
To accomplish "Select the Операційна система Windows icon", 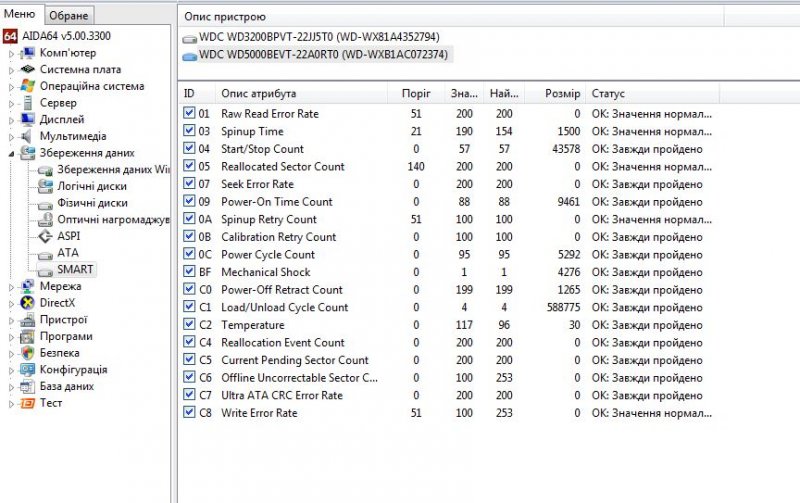I will point(29,87).
